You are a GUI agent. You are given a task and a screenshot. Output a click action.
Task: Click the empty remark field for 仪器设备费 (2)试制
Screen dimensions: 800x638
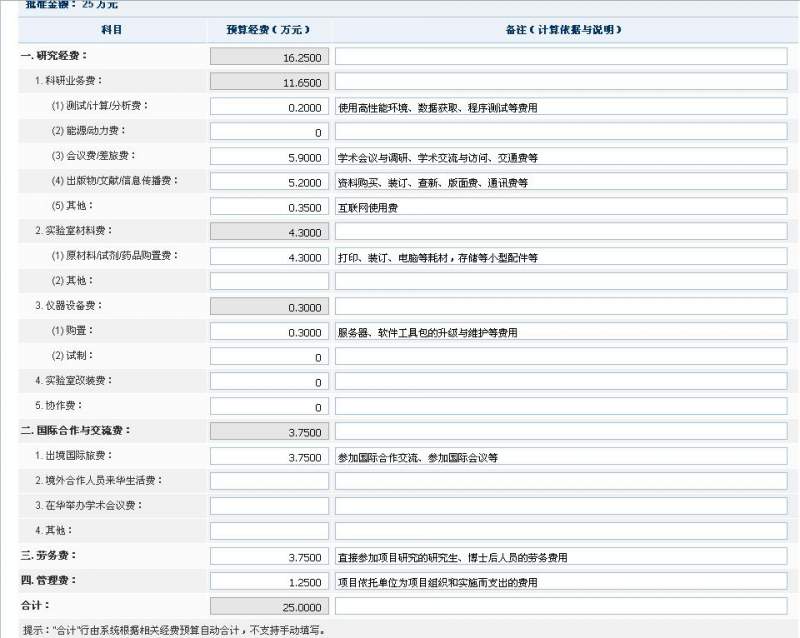pos(561,357)
